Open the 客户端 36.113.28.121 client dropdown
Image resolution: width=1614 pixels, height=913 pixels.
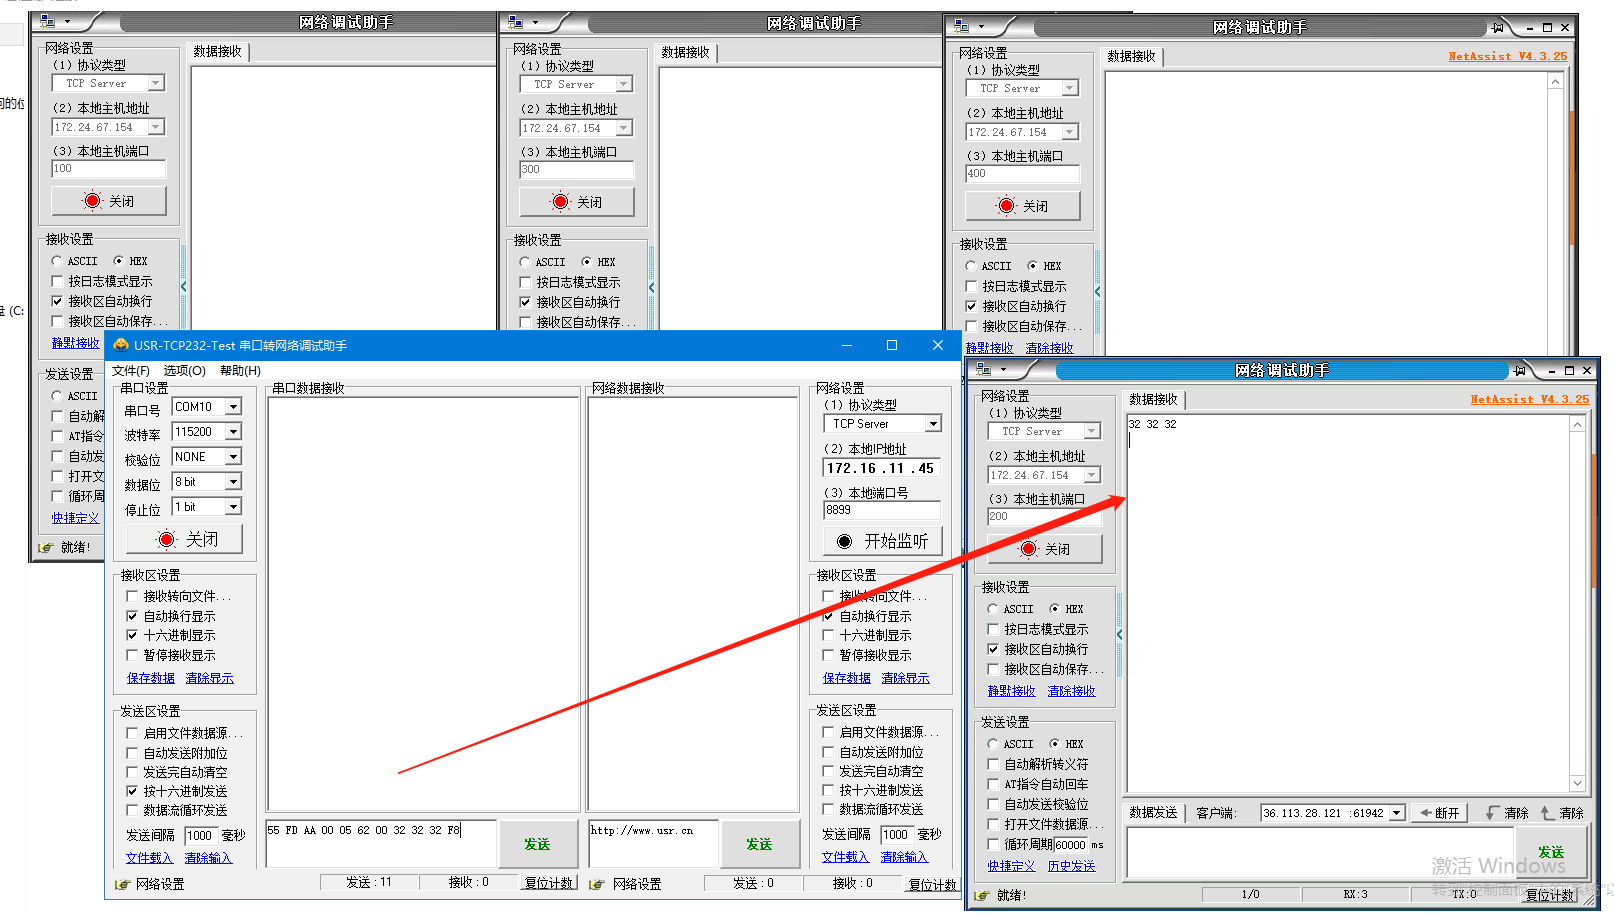click(x=1397, y=813)
